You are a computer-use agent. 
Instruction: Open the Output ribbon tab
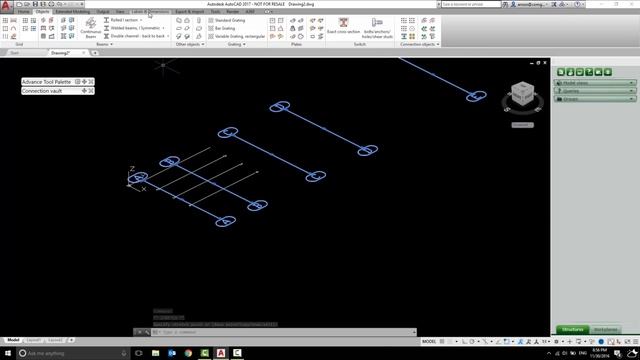click(x=103, y=12)
